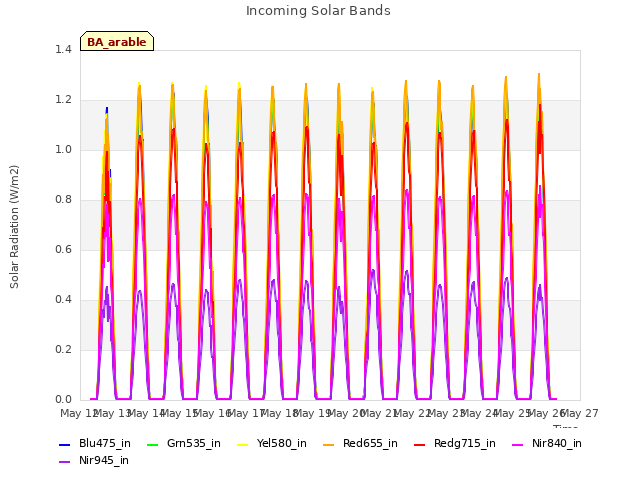Click the 0.8 y-axis tick label

pos(63,200)
